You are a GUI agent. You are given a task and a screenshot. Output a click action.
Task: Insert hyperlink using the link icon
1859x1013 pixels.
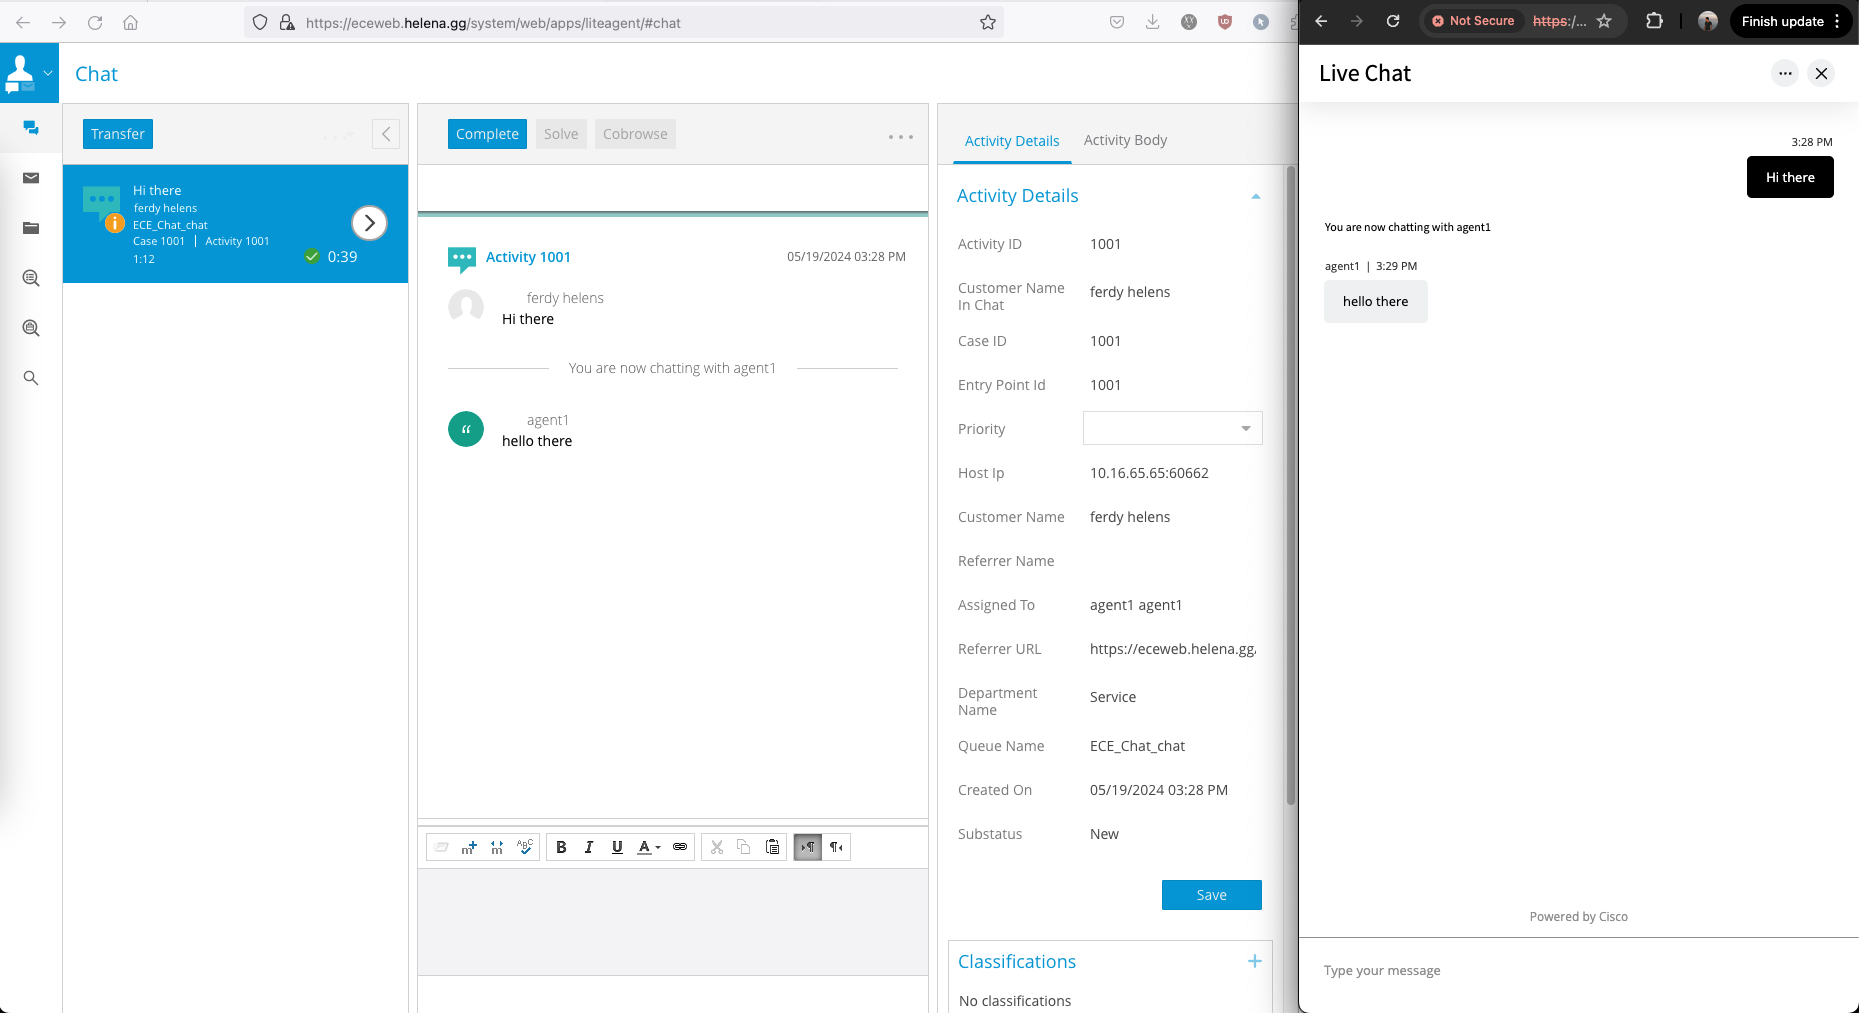(x=680, y=847)
